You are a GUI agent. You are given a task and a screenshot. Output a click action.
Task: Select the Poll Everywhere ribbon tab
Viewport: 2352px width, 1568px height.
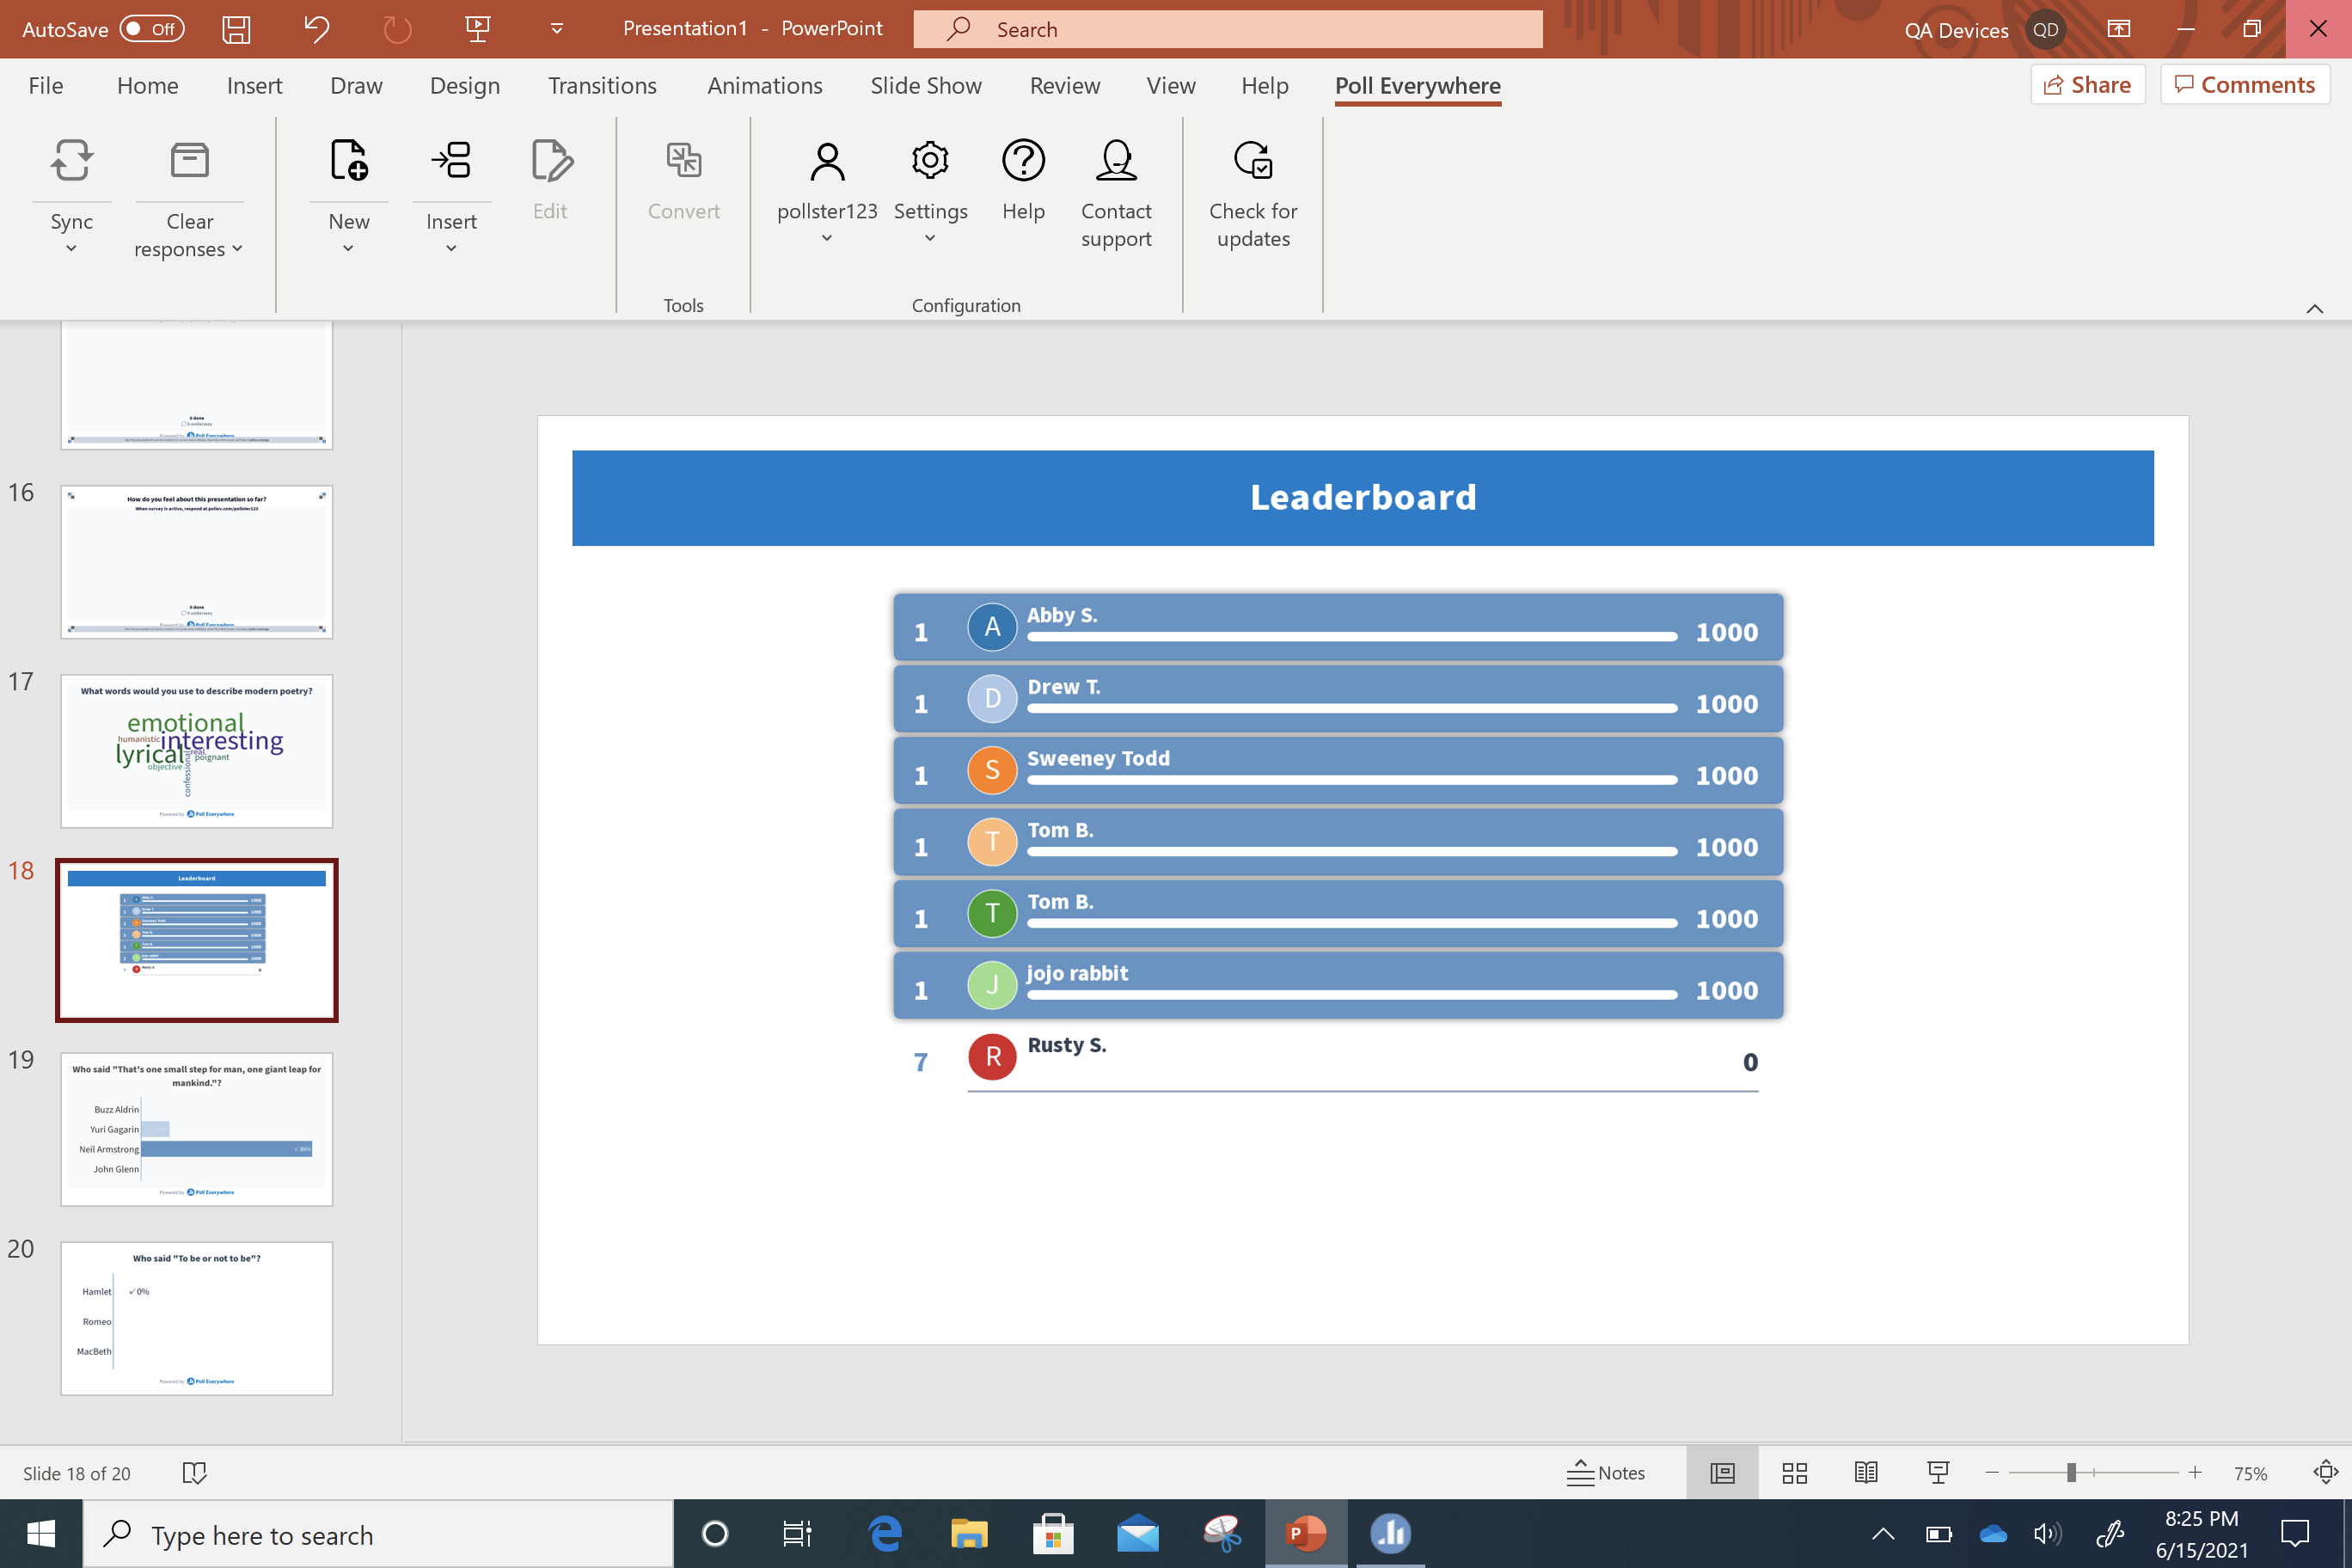tap(1418, 84)
